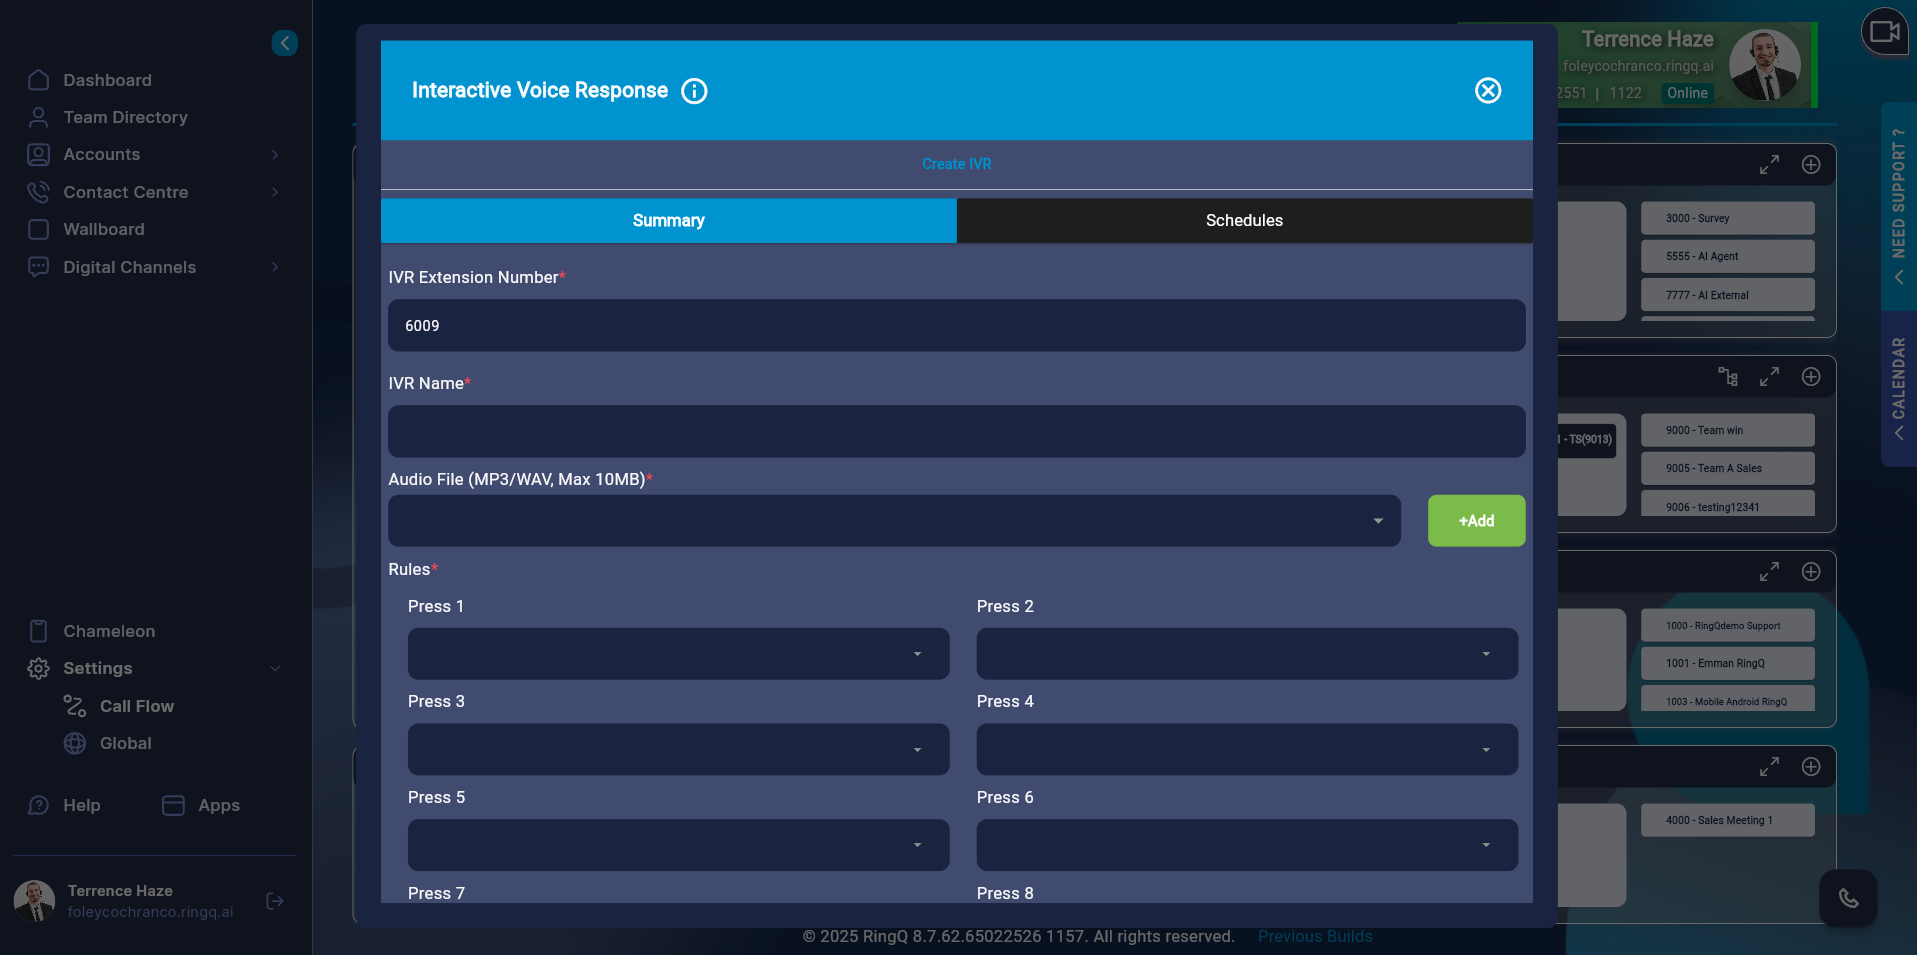Image resolution: width=1917 pixels, height=955 pixels.
Task: Close the Interactive Voice Response dialog
Action: coord(1487,91)
